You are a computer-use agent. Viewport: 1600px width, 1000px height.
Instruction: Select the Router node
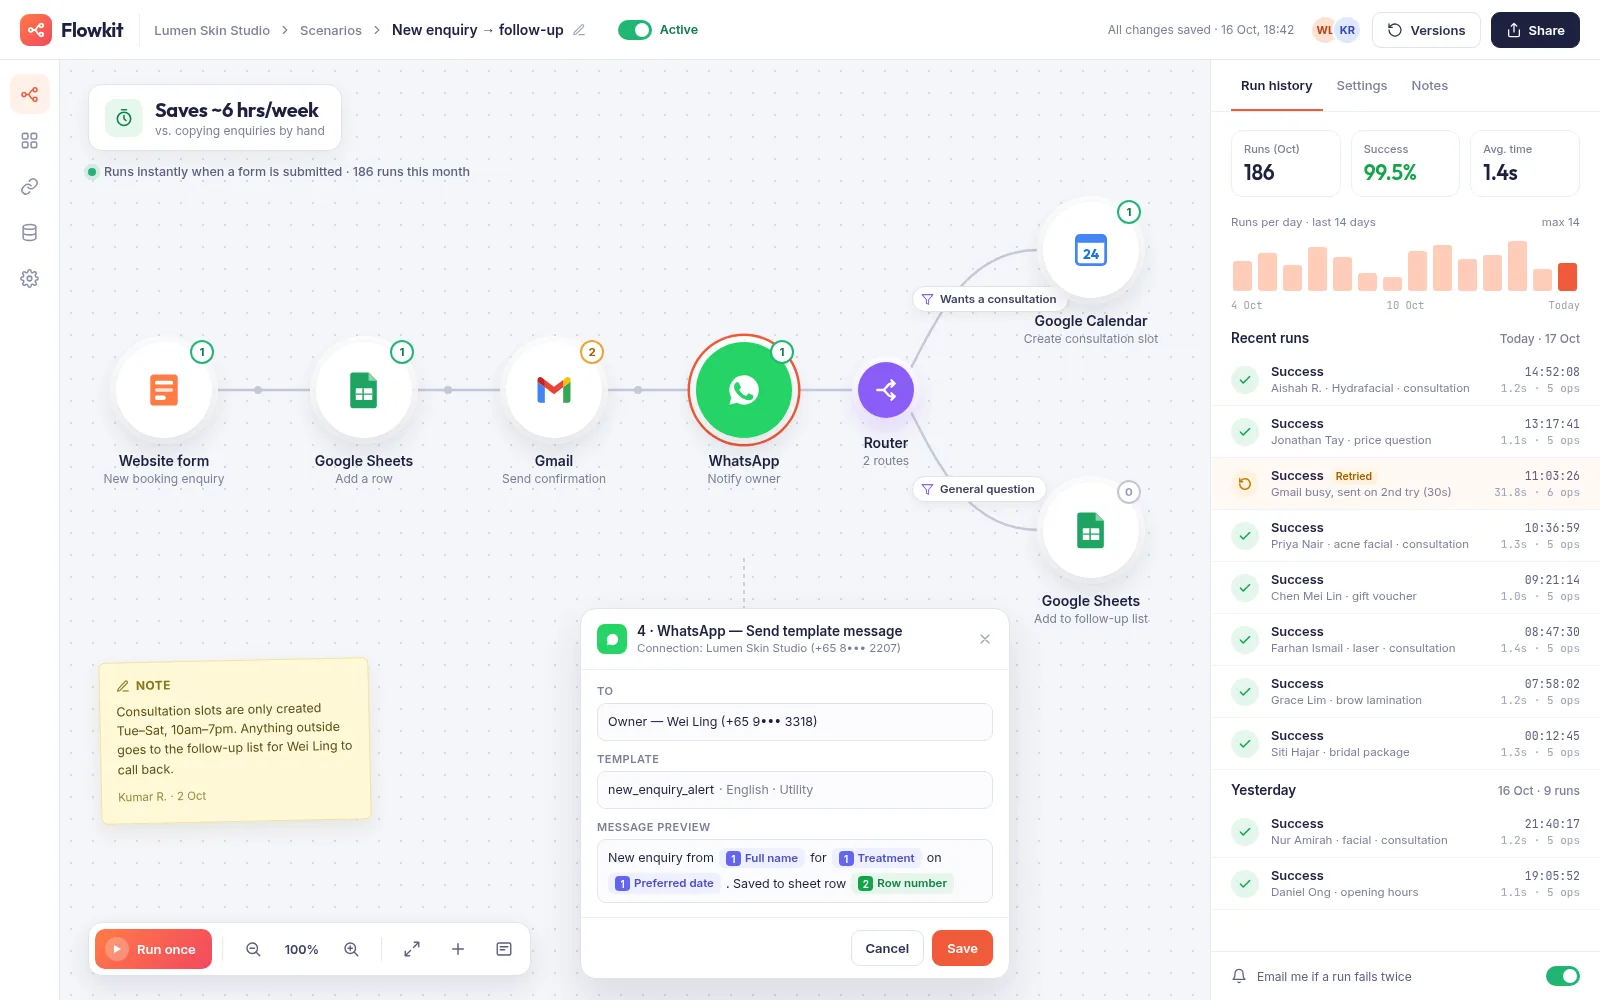pyautogui.click(x=886, y=390)
